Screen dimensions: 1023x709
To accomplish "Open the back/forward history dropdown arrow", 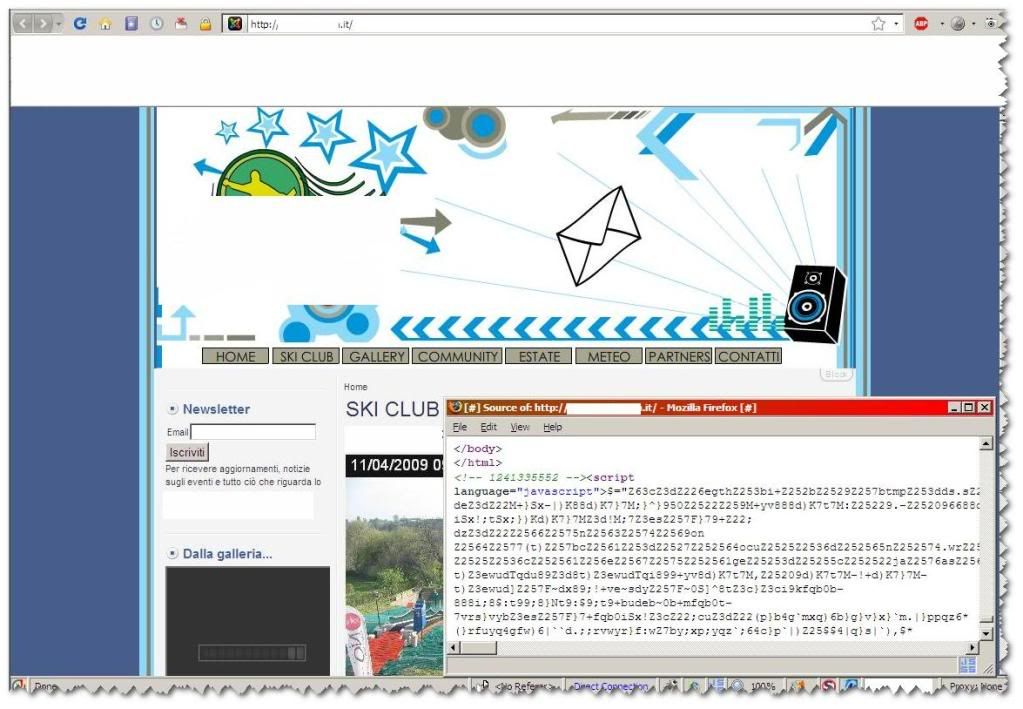I will [x=58, y=23].
